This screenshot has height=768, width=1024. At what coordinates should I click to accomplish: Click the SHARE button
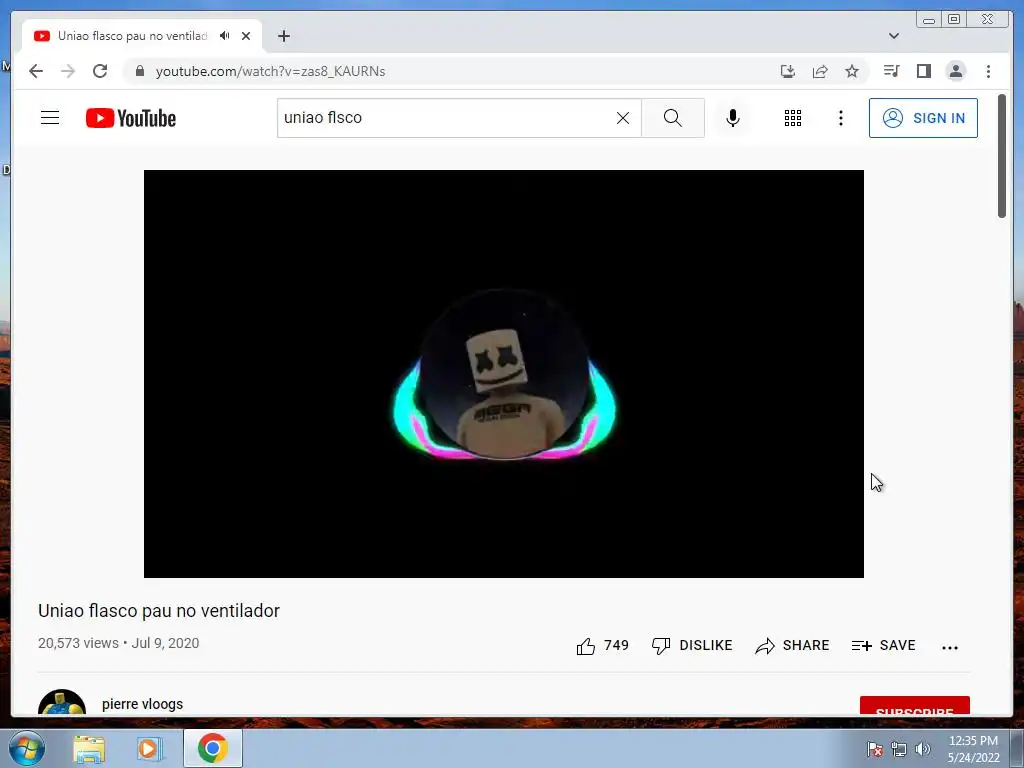click(x=792, y=646)
